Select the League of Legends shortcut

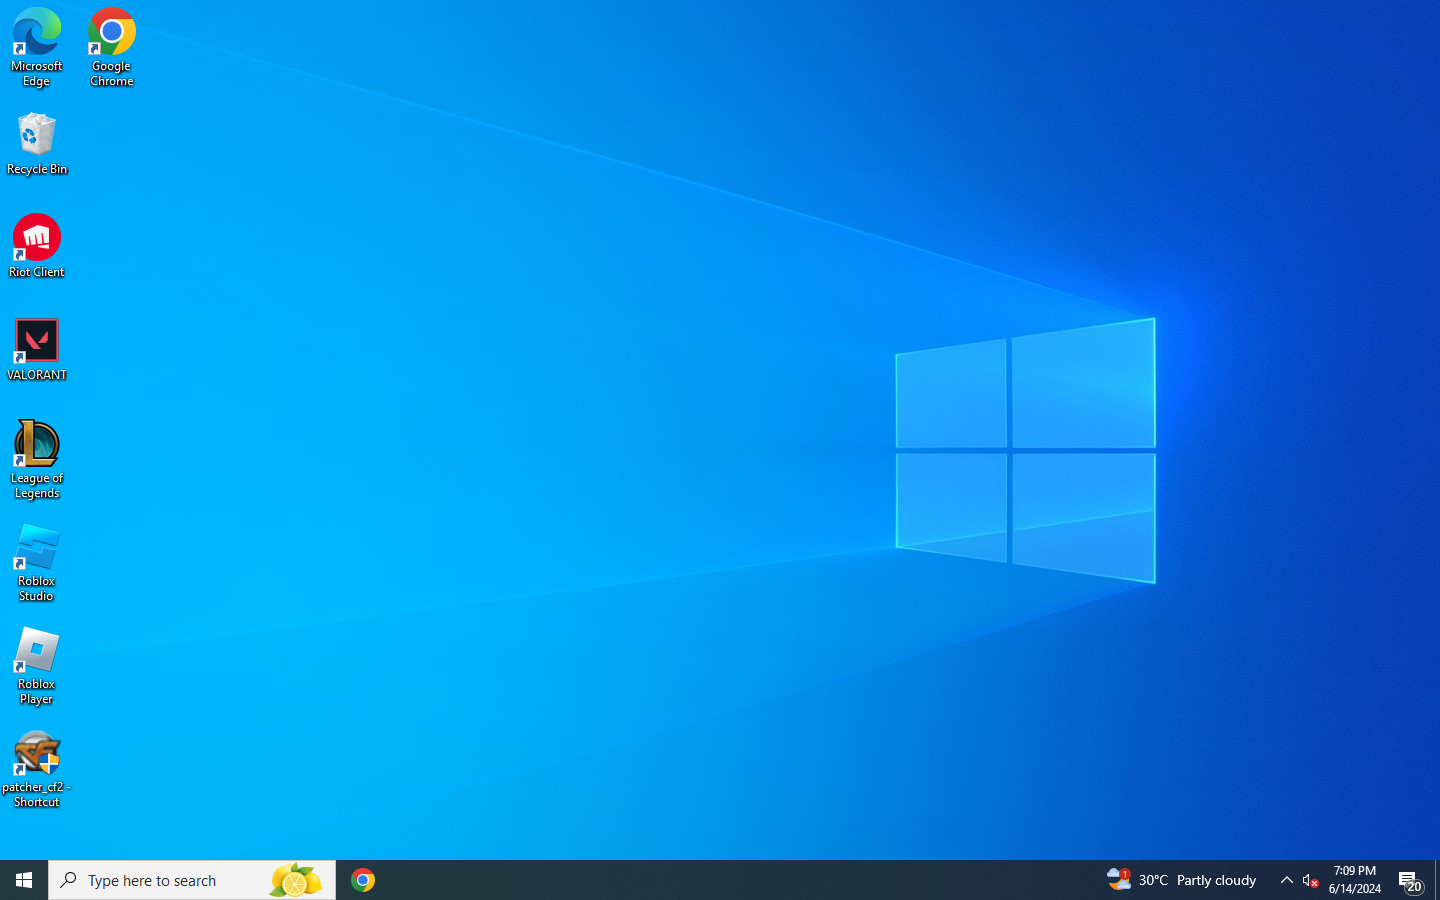click(x=37, y=459)
